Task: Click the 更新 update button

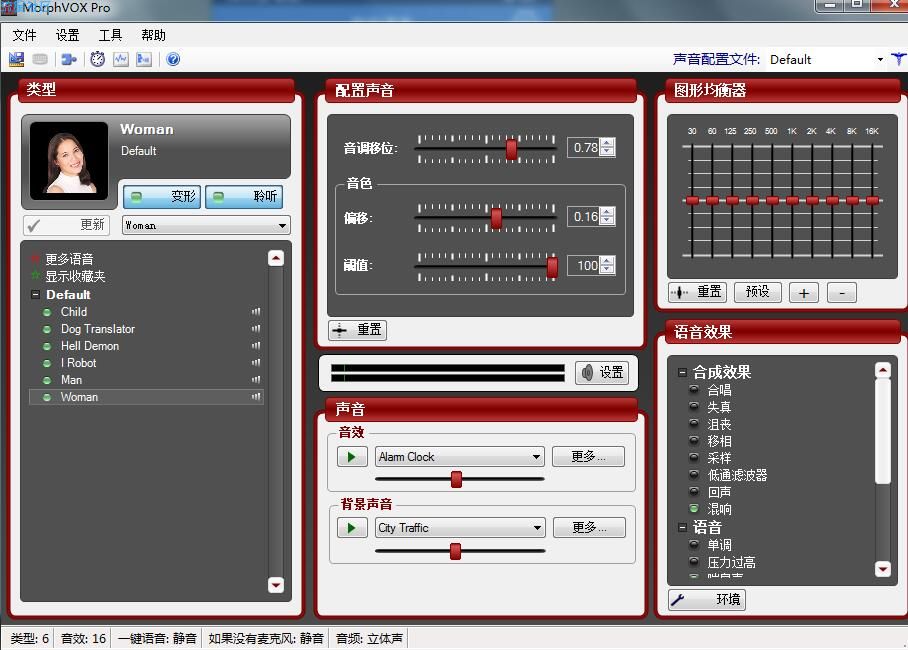Action: (x=67, y=225)
